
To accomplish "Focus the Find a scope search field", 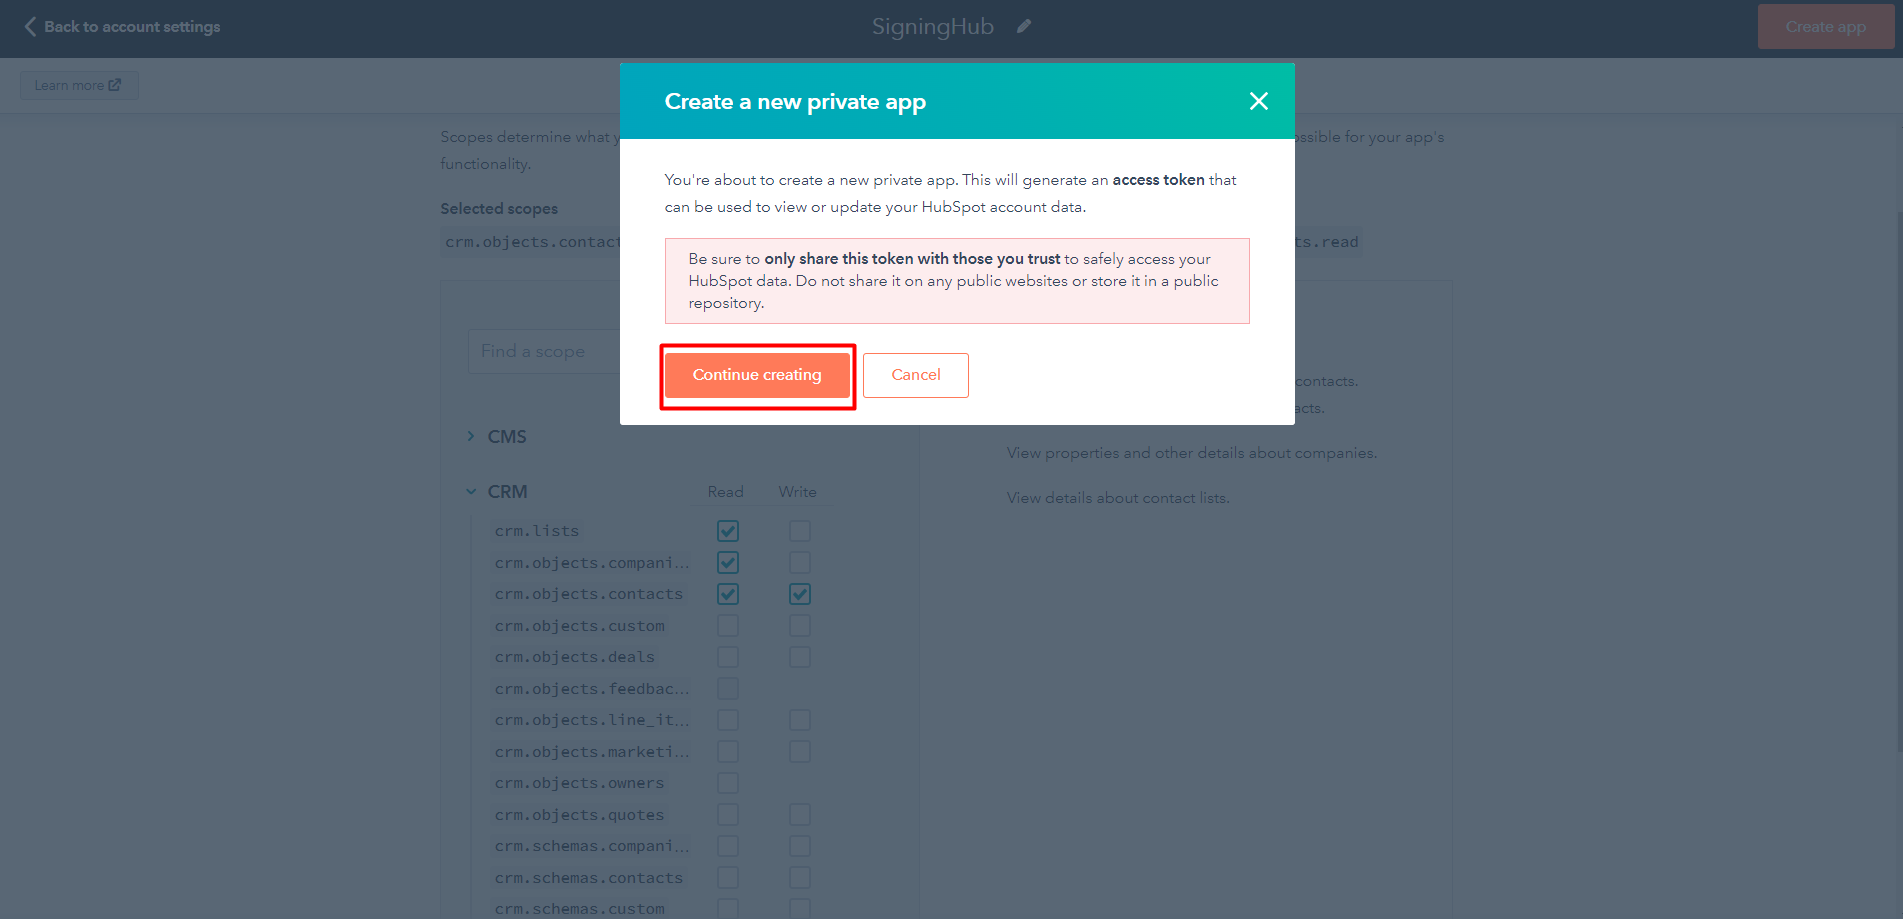I will [x=545, y=351].
